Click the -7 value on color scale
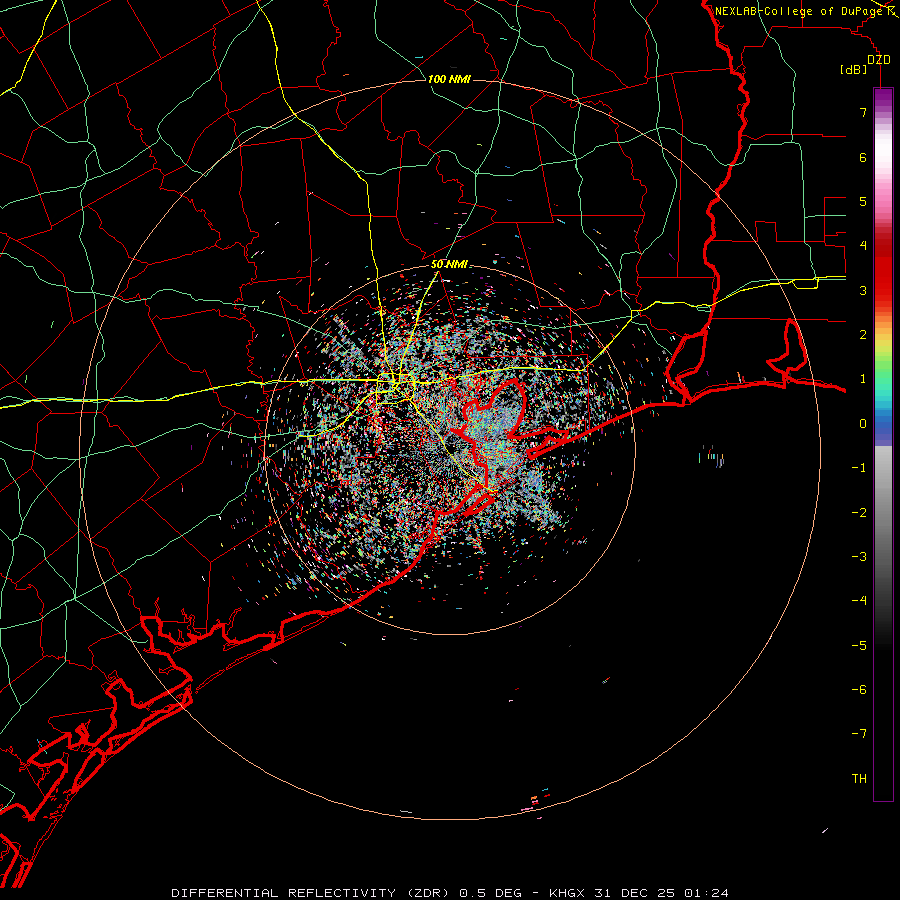900x900 pixels. coord(859,734)
